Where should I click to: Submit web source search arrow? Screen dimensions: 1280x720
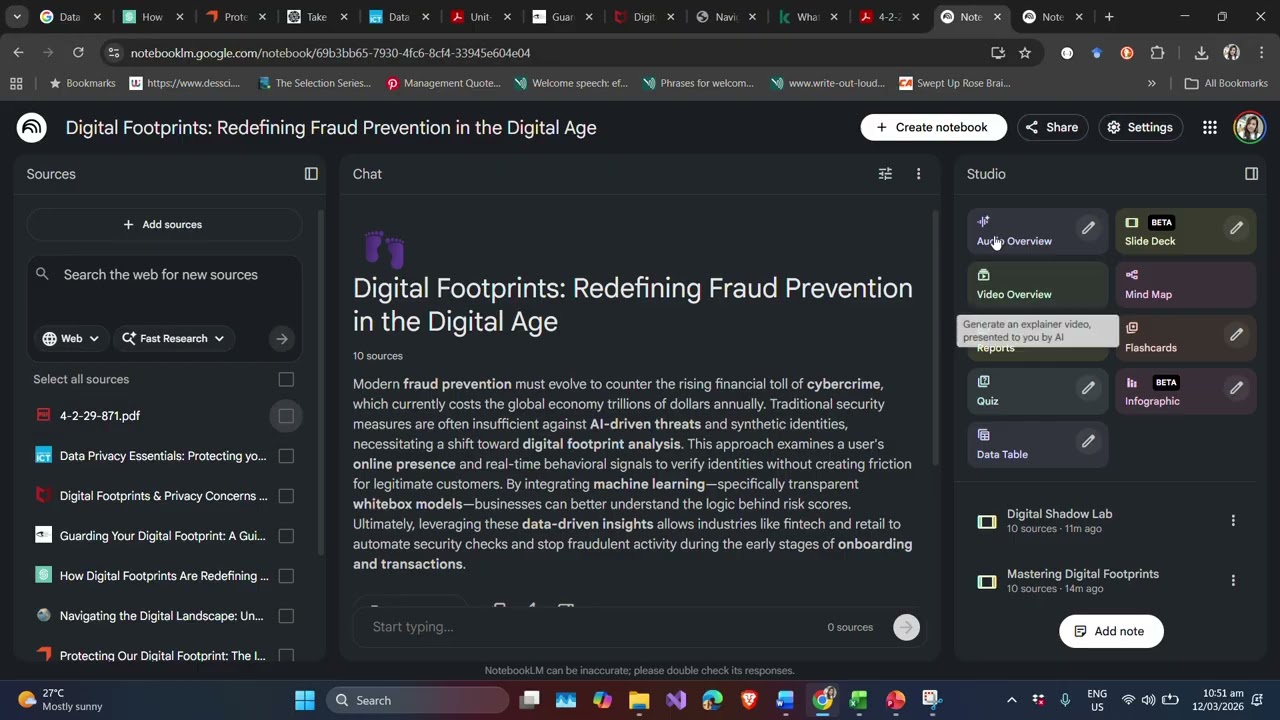click(282, 339)
